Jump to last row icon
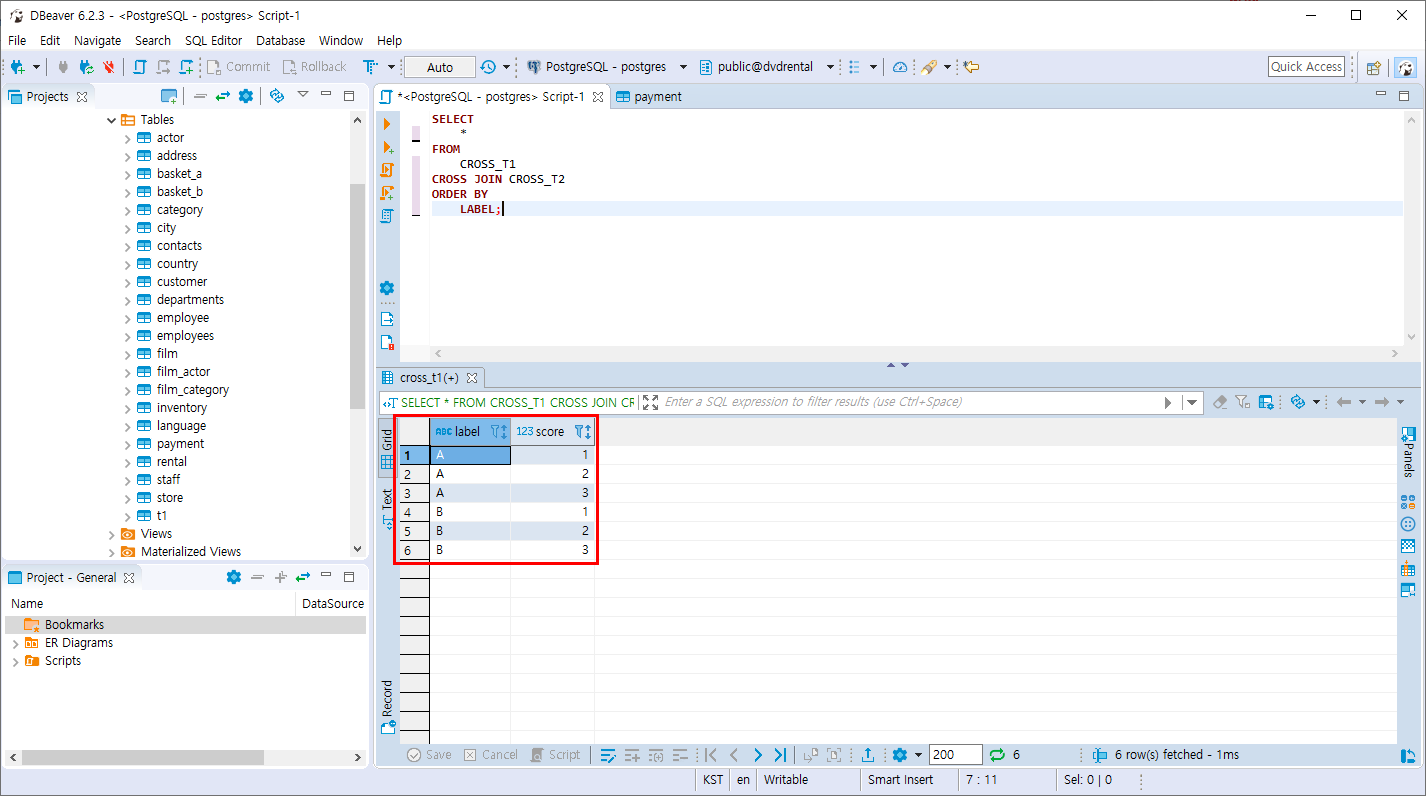This screenshot has height=796, width=1426. pyautogui.click(x=780, y=755)
